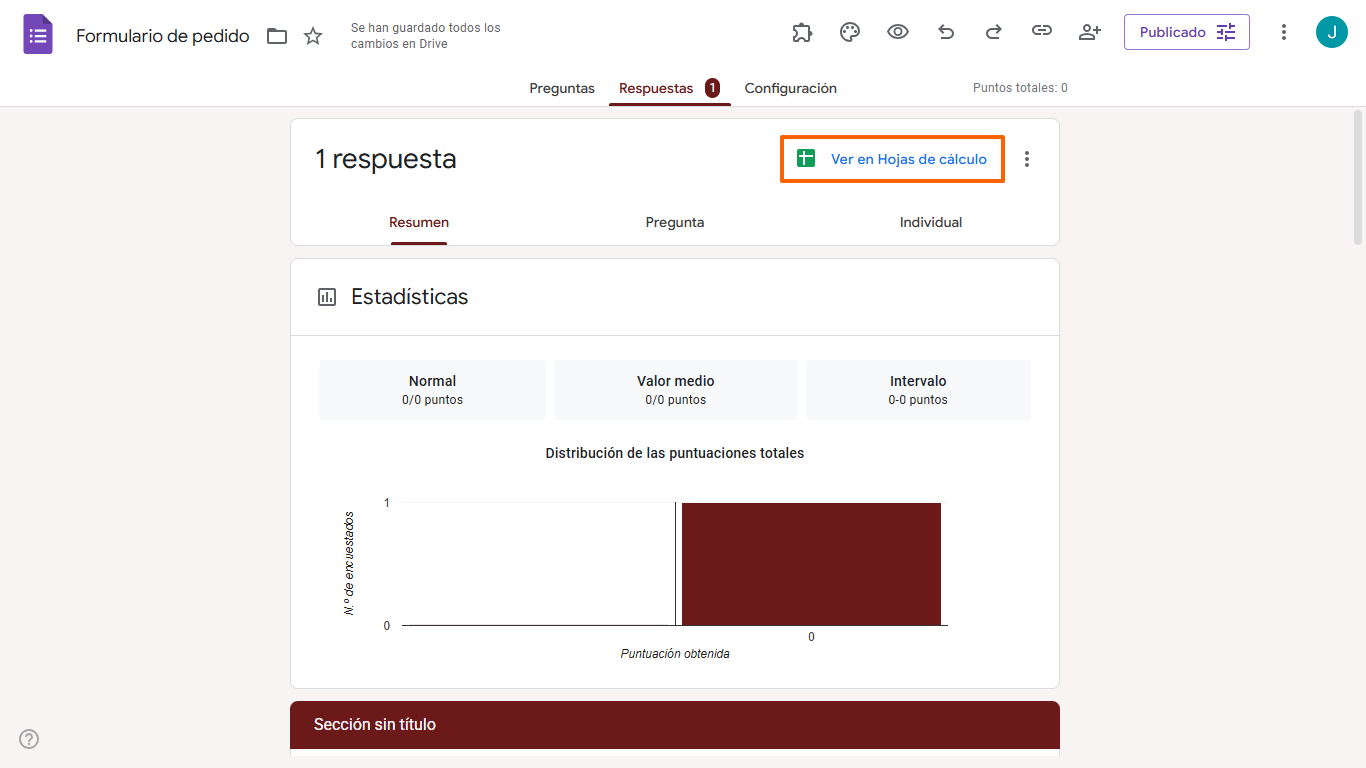Click the saved changes in Drive status

click(x=426, y=36)
